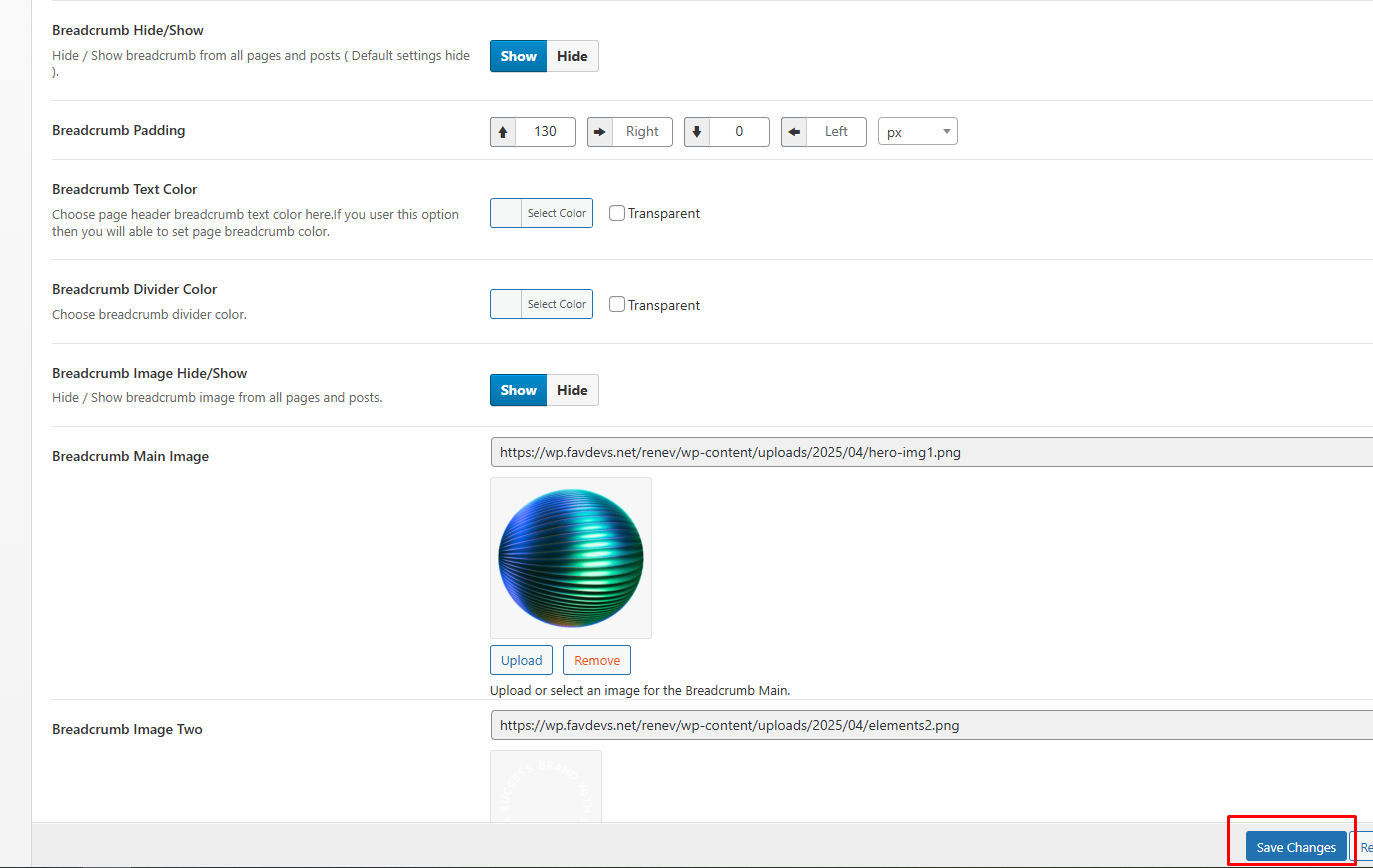Click the Breadcrumb Image Two preview thumbnail
1373x868 pixels.
click(546, 787)
